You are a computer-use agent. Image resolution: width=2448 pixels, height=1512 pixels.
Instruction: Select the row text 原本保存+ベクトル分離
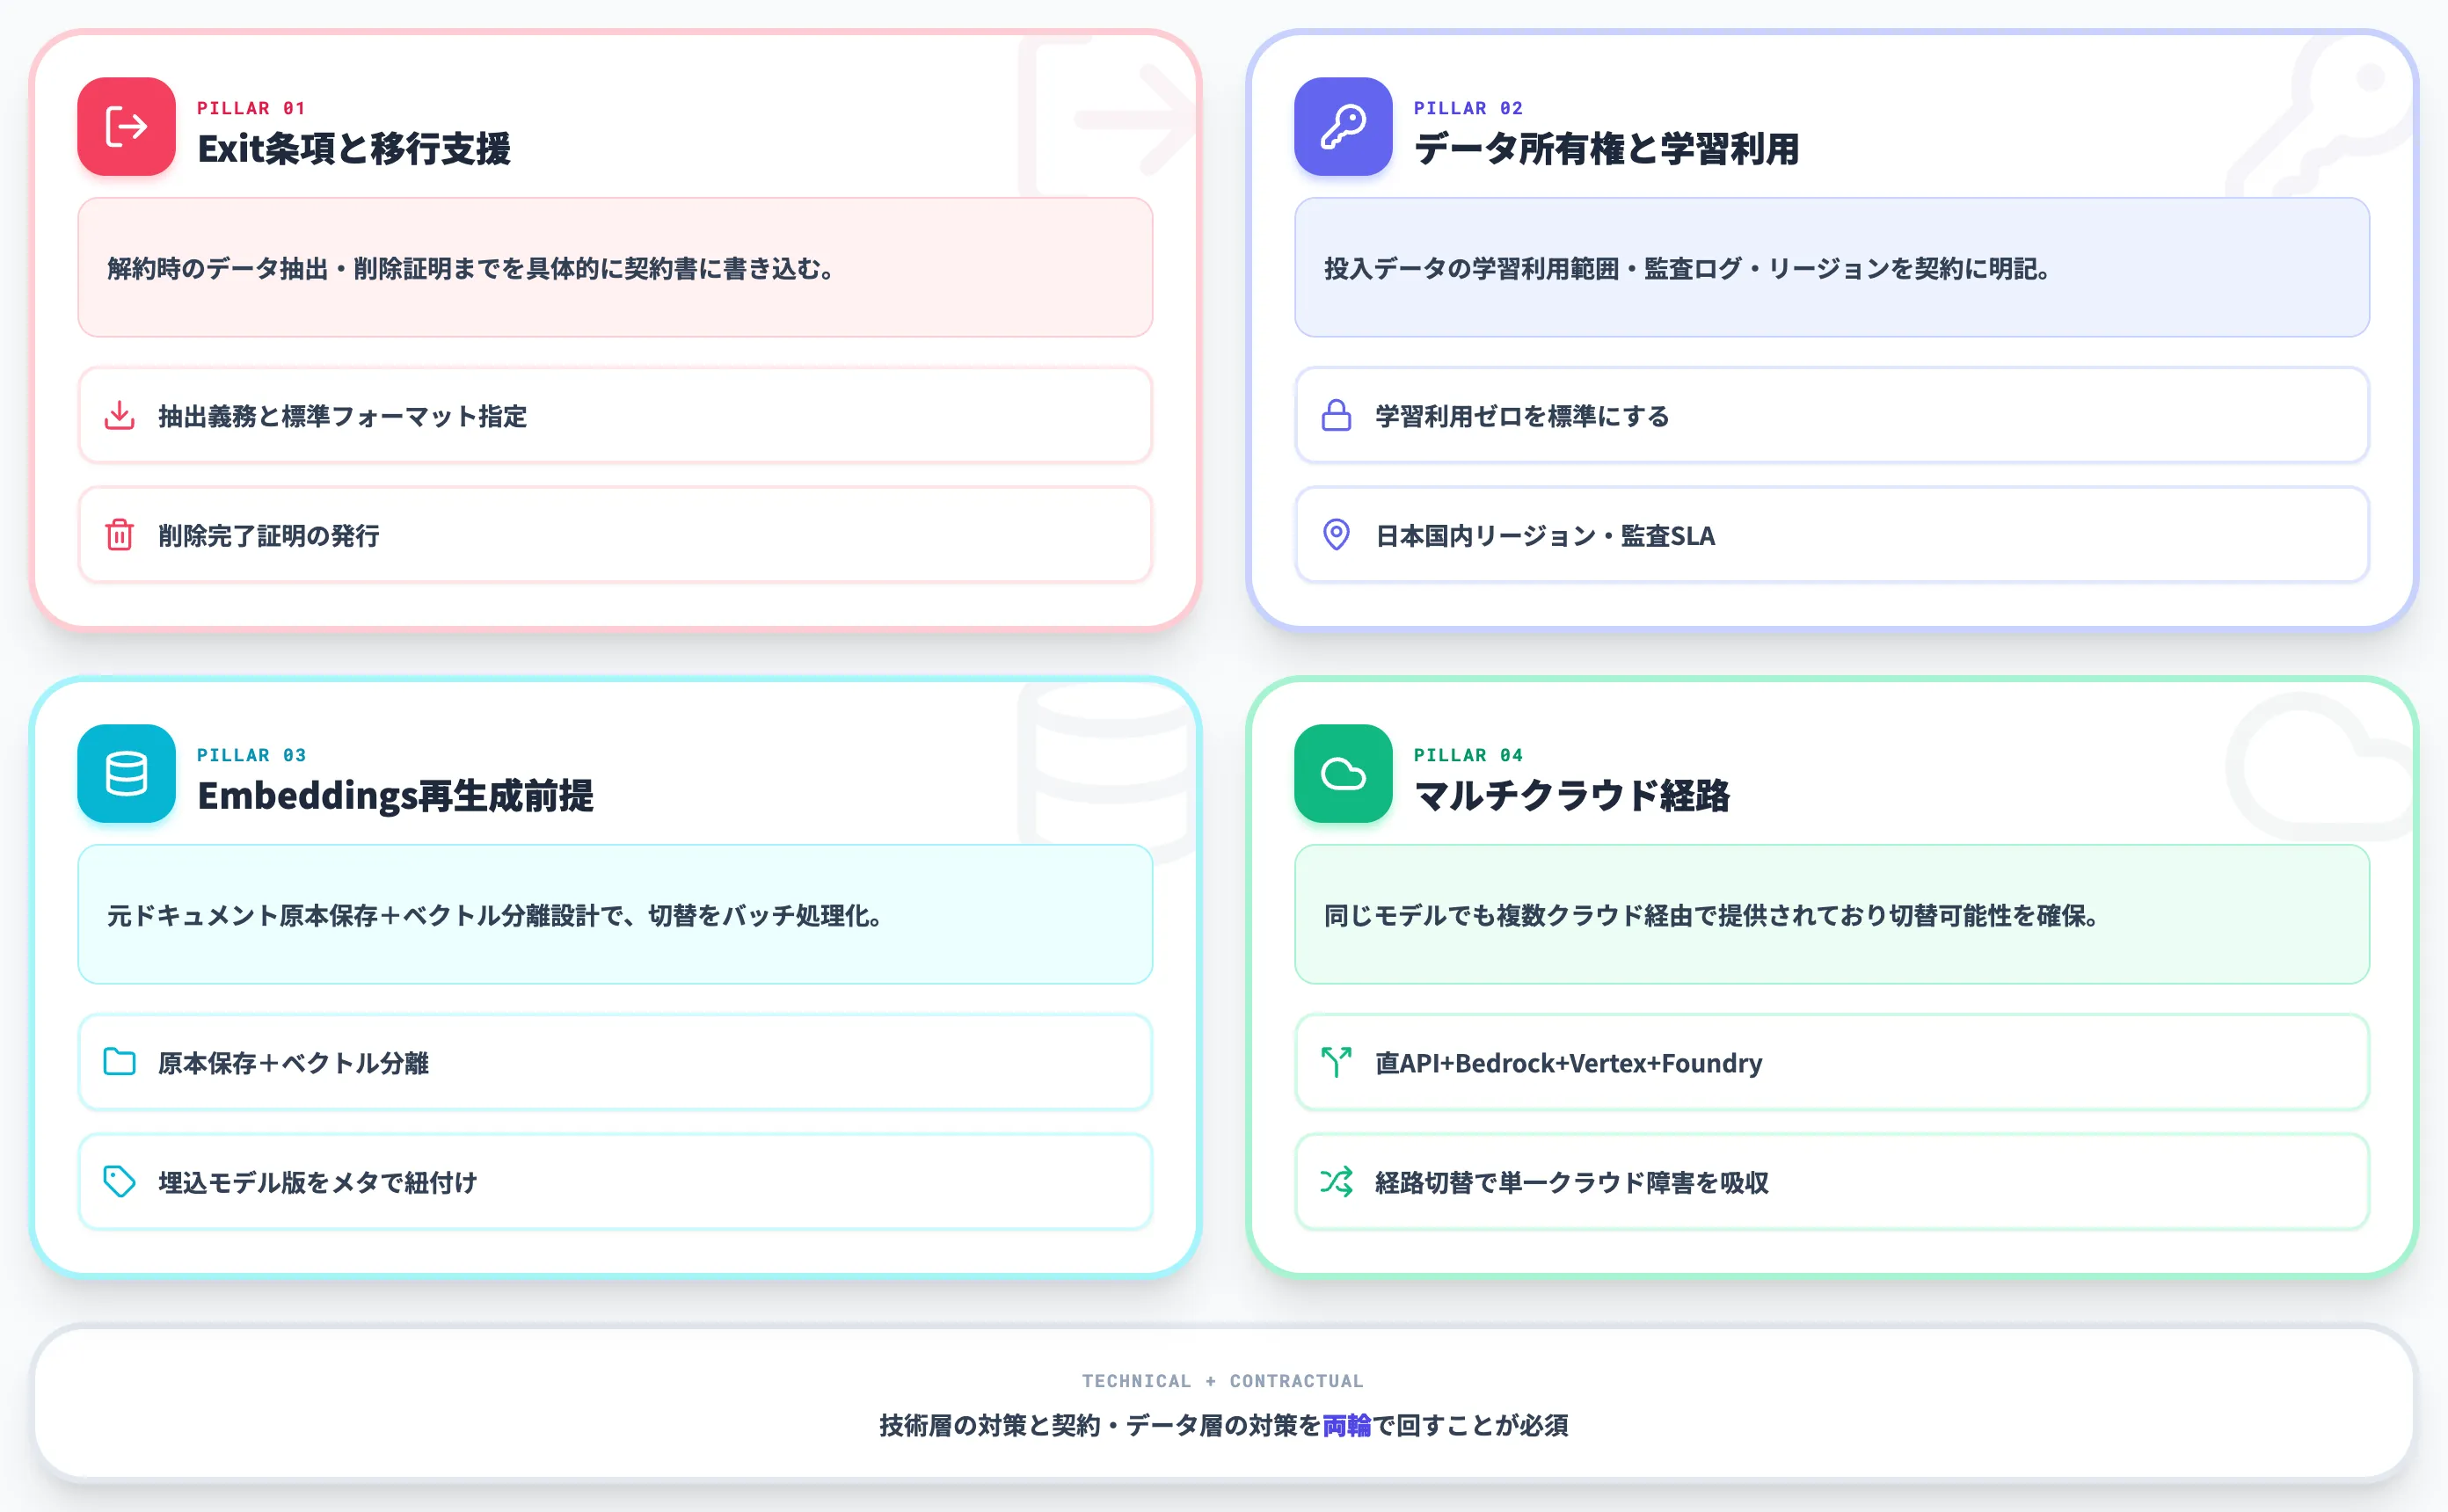pos(293,1063)
